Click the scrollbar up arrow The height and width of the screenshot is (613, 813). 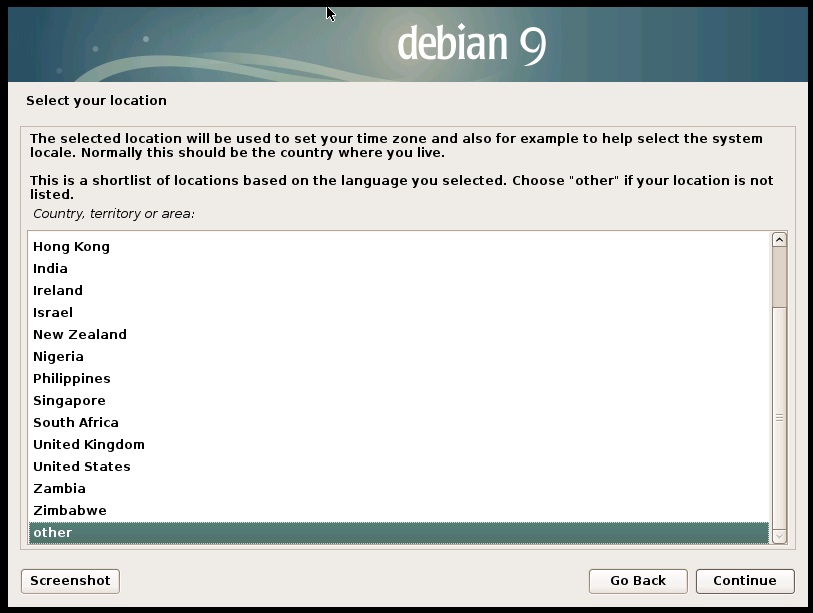coord(779,240)
